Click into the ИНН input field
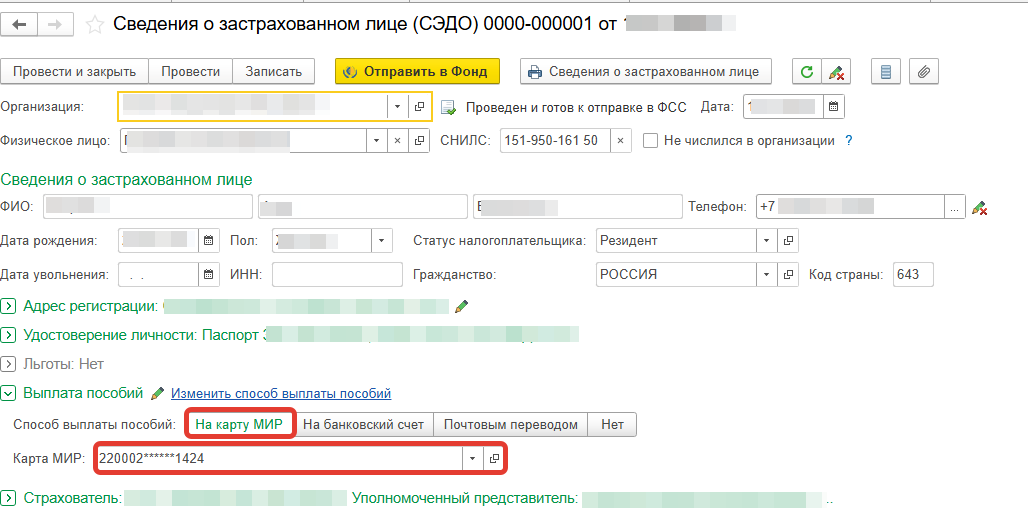 (337, 274)
